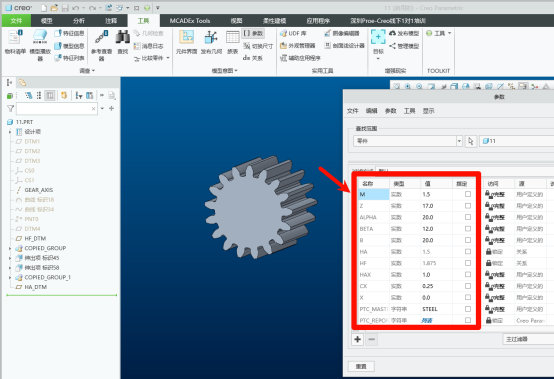Click the filter funnel icon in model tree
The width and height of the screenshot is (554, 379).
(11, 108)
